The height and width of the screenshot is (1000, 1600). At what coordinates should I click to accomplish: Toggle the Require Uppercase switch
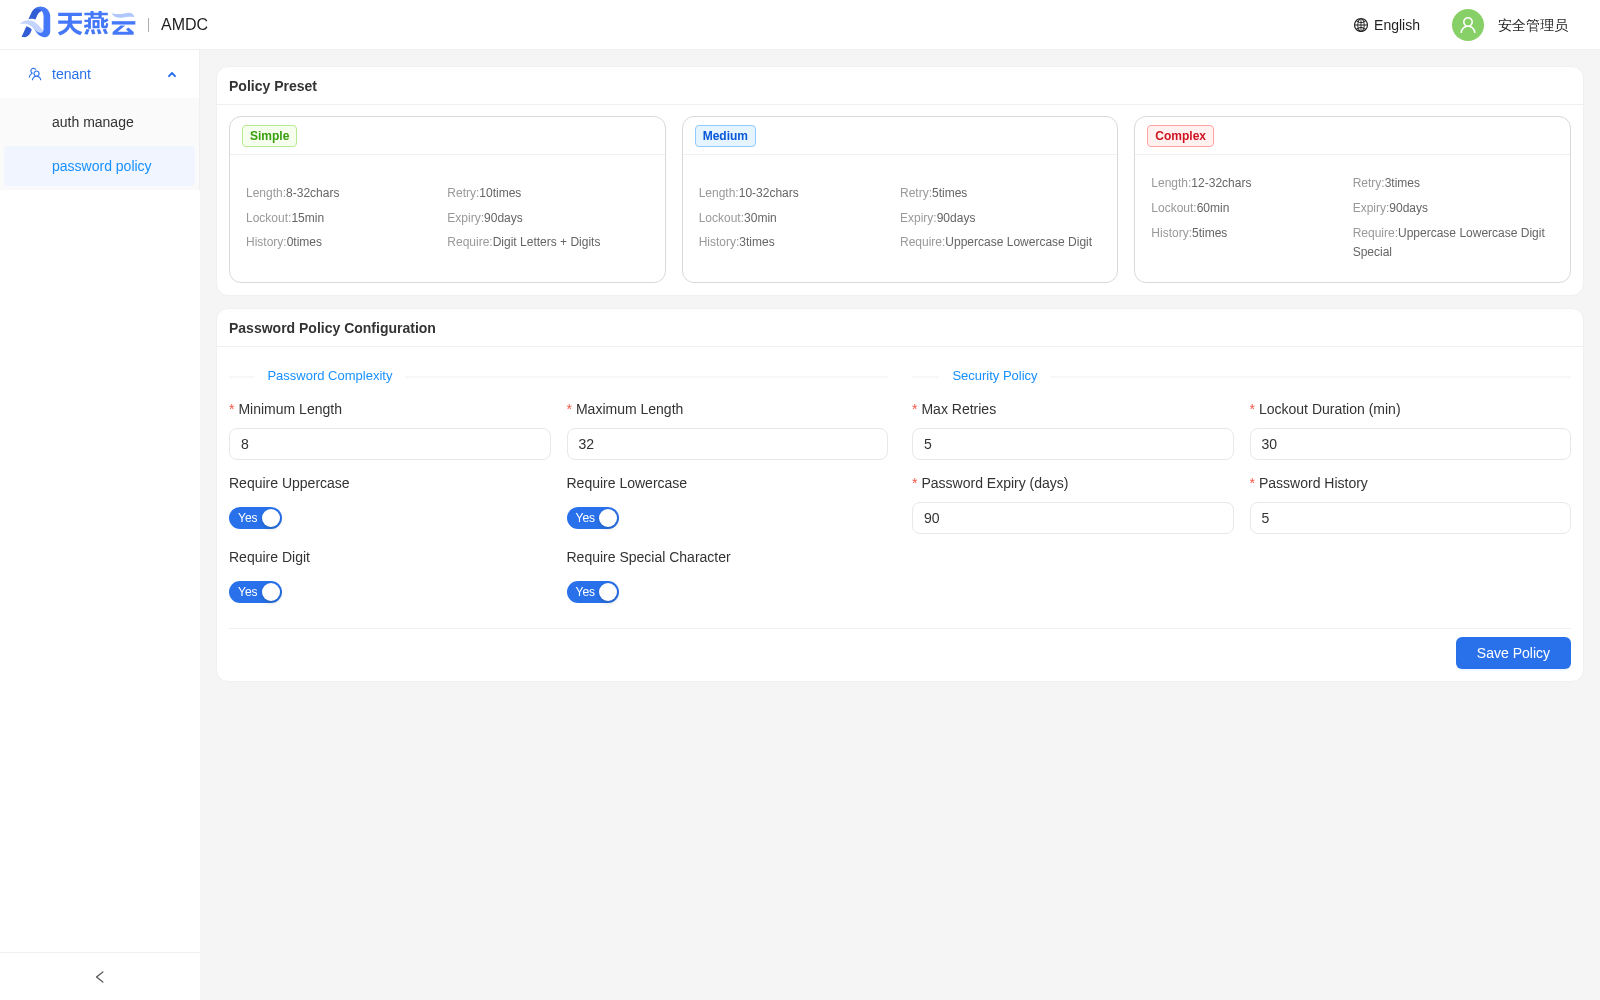(255, 518)
